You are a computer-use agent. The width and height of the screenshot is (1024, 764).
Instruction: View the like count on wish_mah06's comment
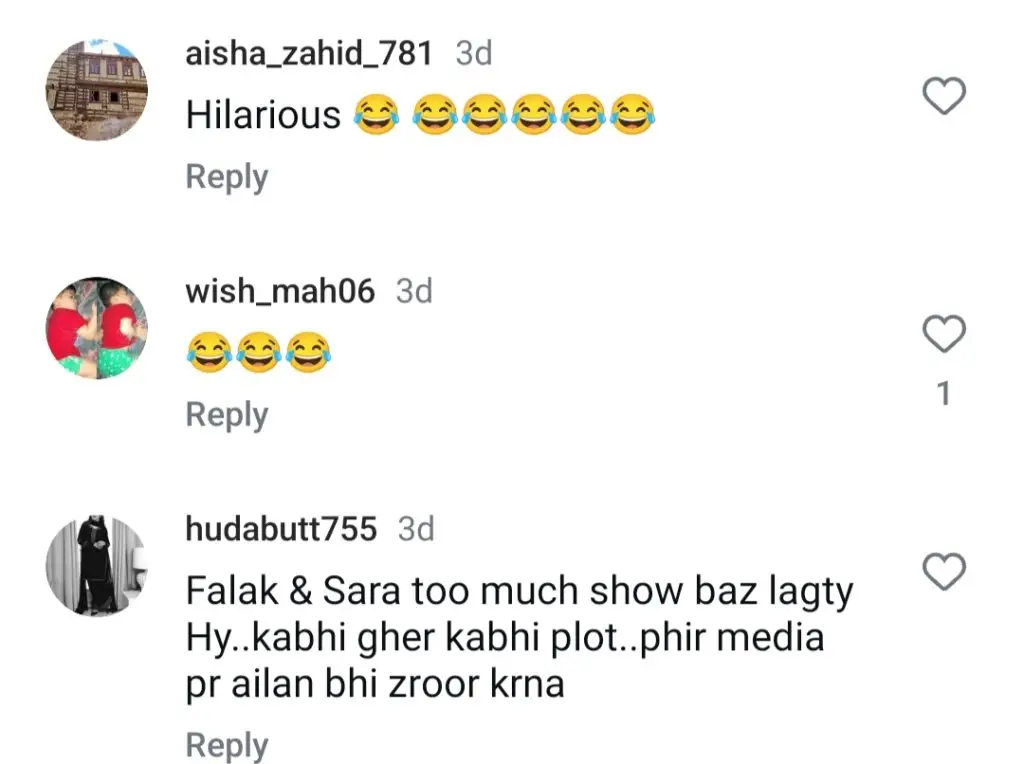click(x=944, y=394)
